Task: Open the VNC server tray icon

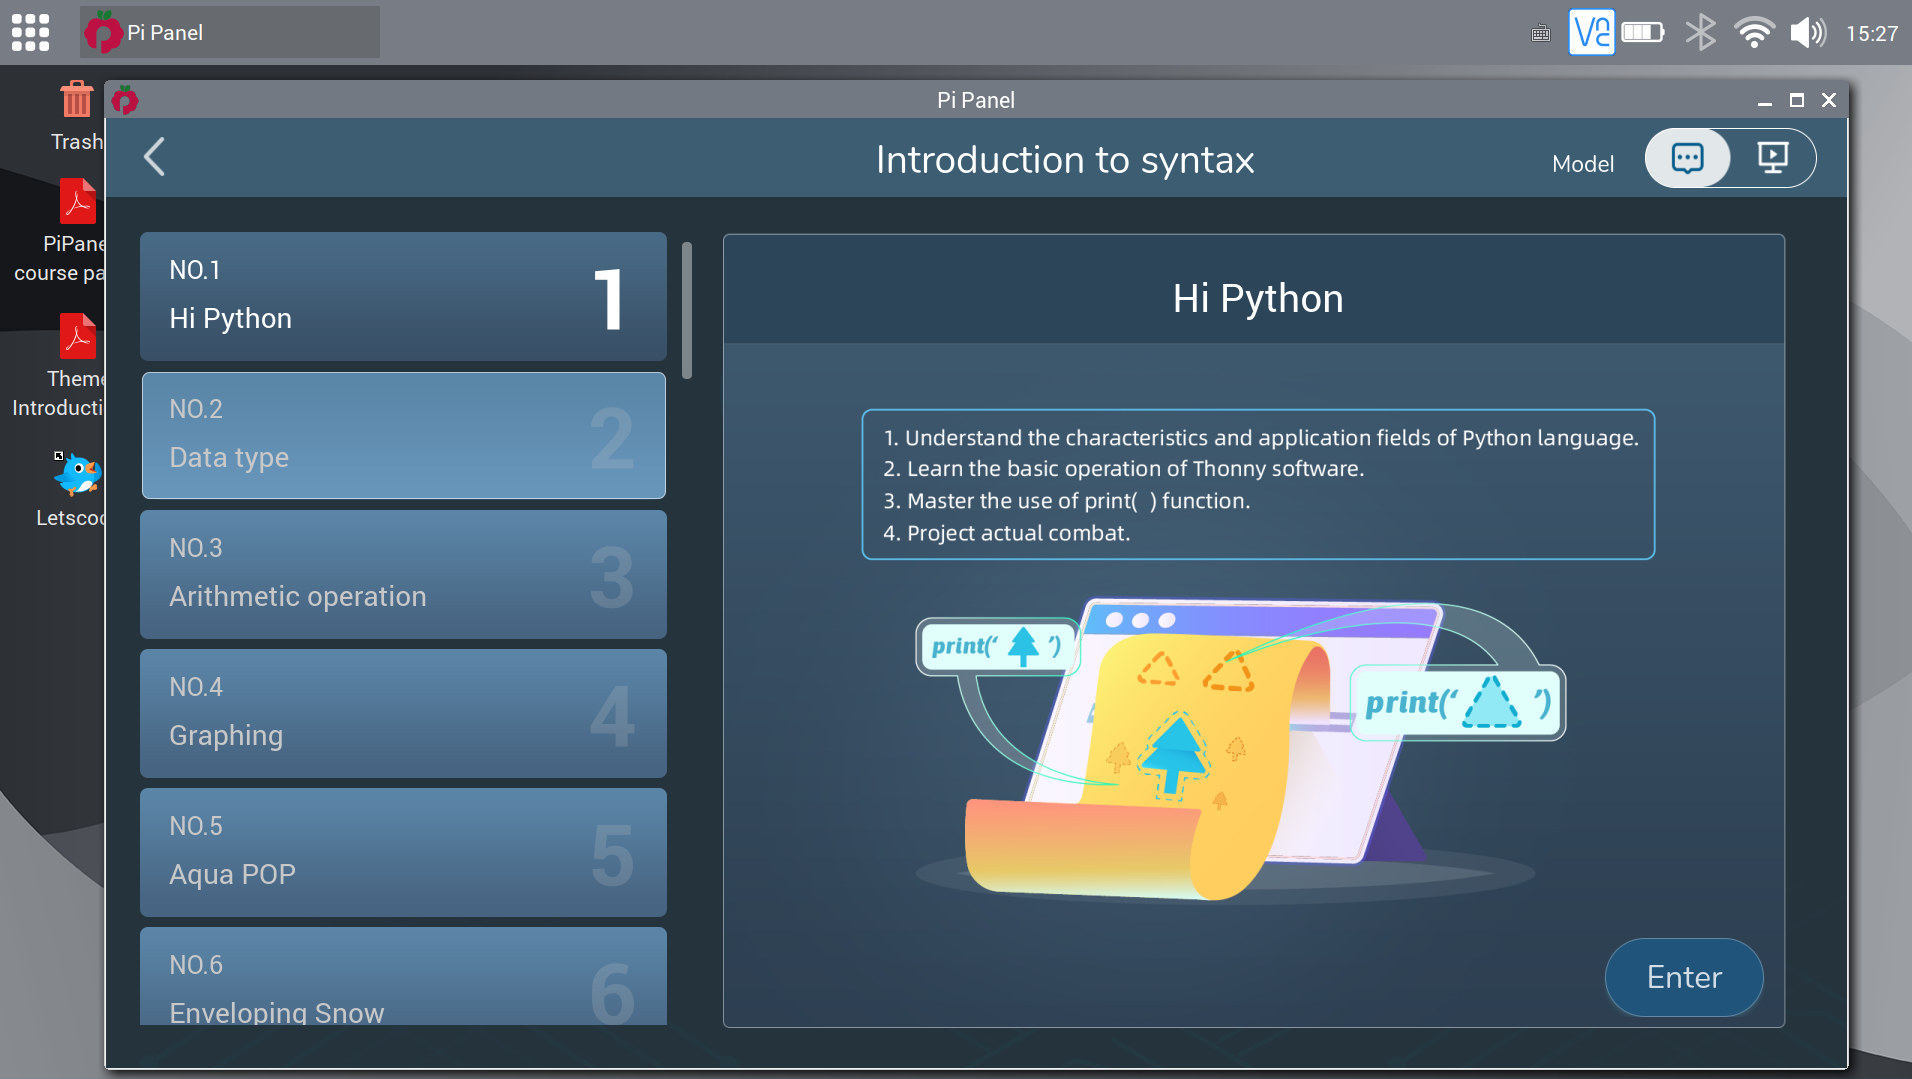Action: [x=1591, y=32]
